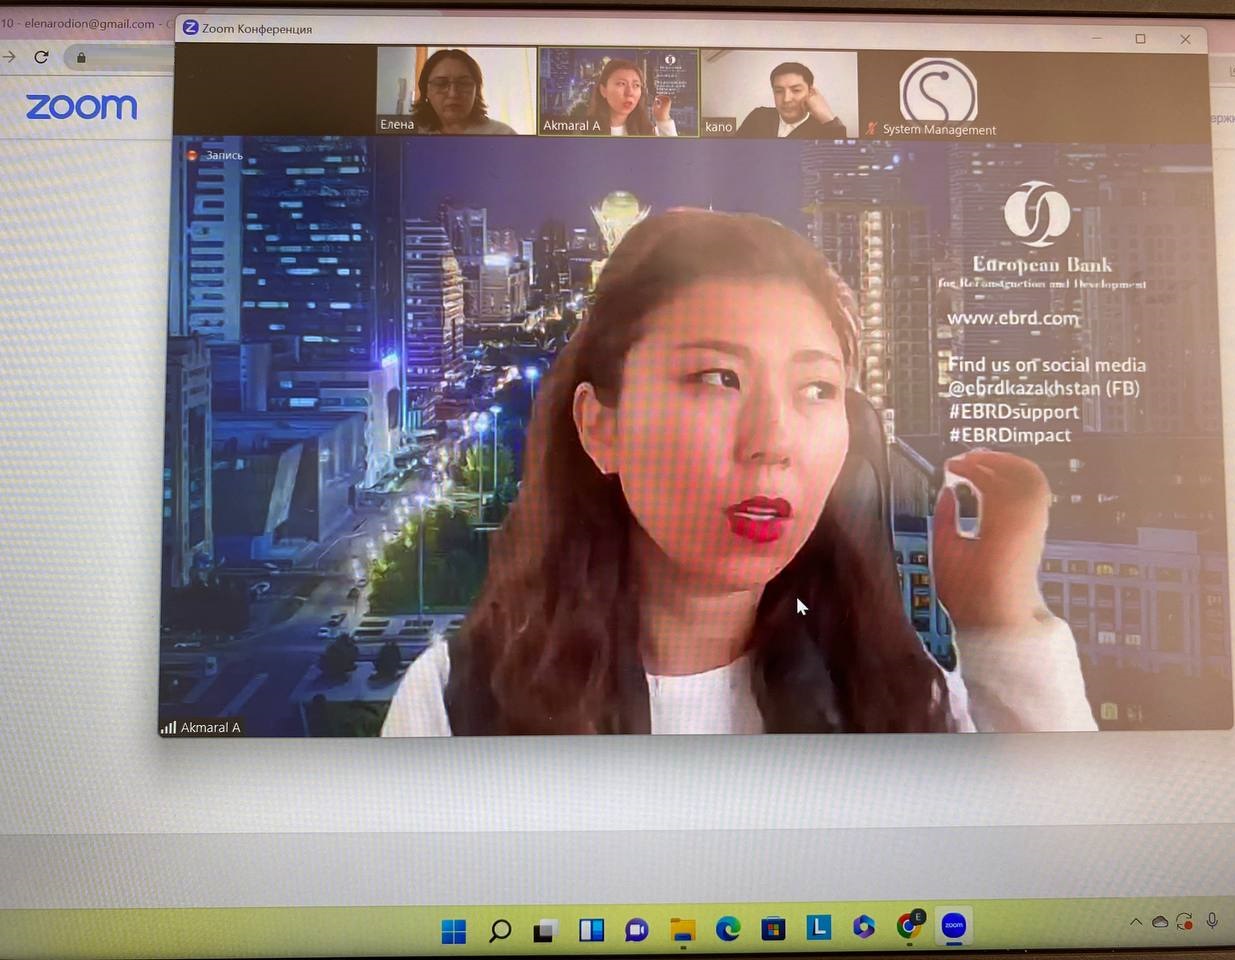Maximize the Zoom Конференция window

1140,39
